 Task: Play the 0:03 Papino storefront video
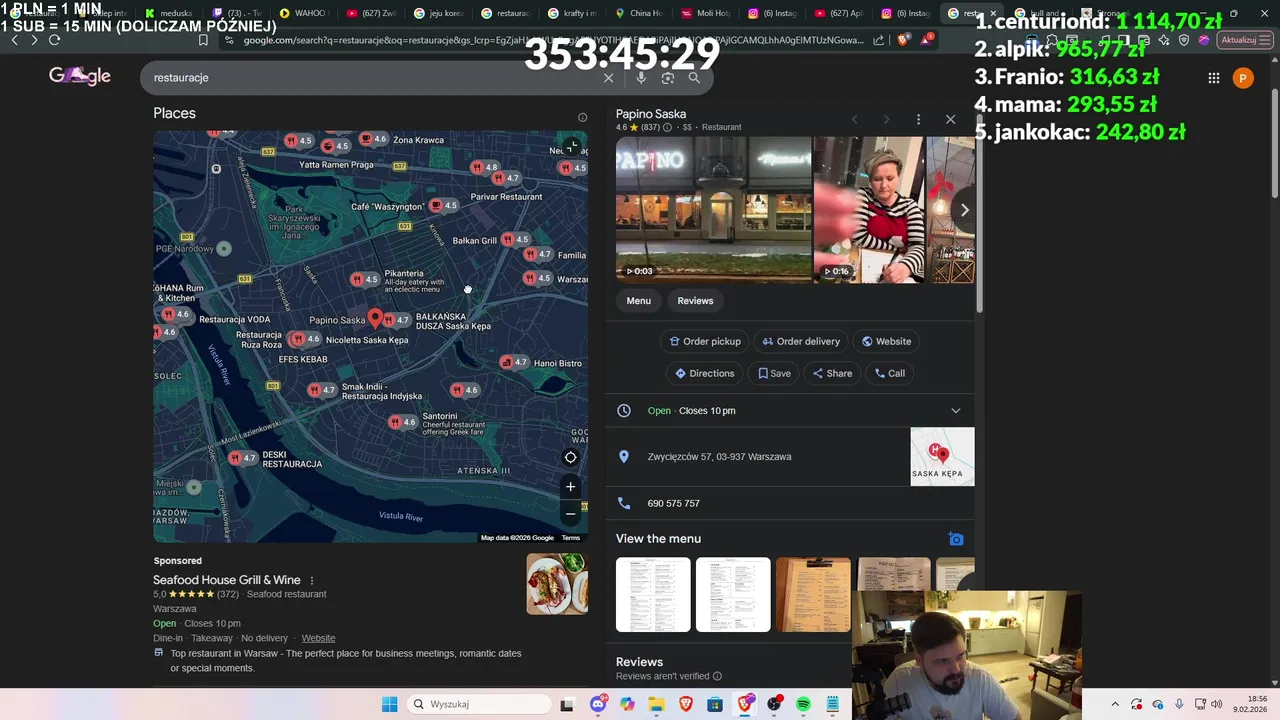[713, 210]
